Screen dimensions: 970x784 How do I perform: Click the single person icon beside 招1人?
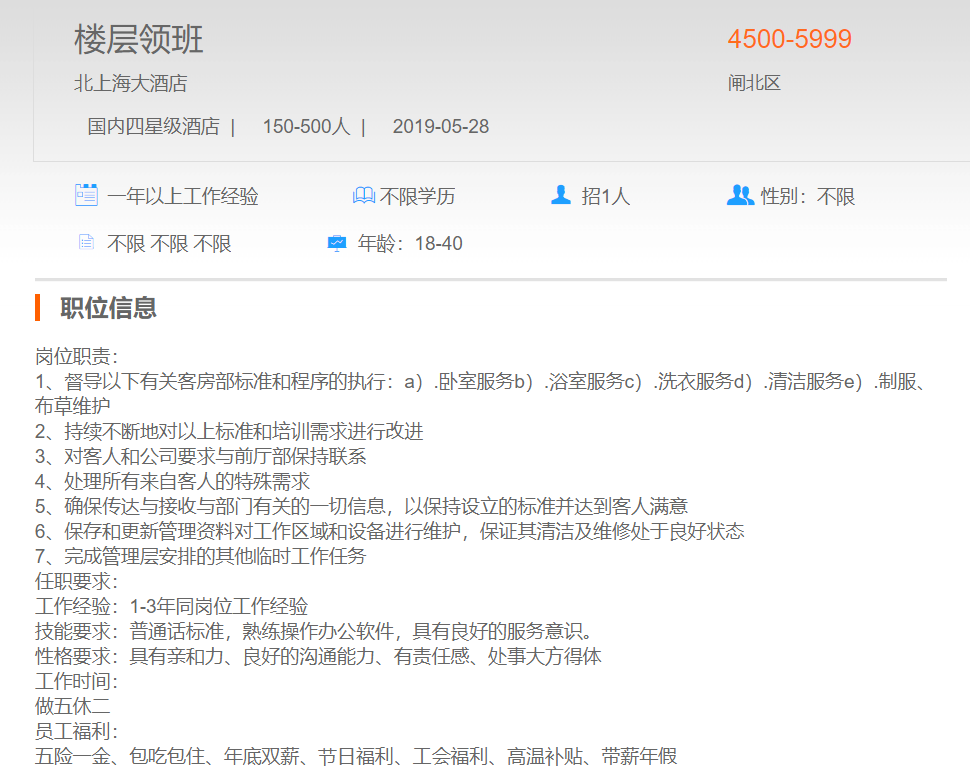click(561, 195)
